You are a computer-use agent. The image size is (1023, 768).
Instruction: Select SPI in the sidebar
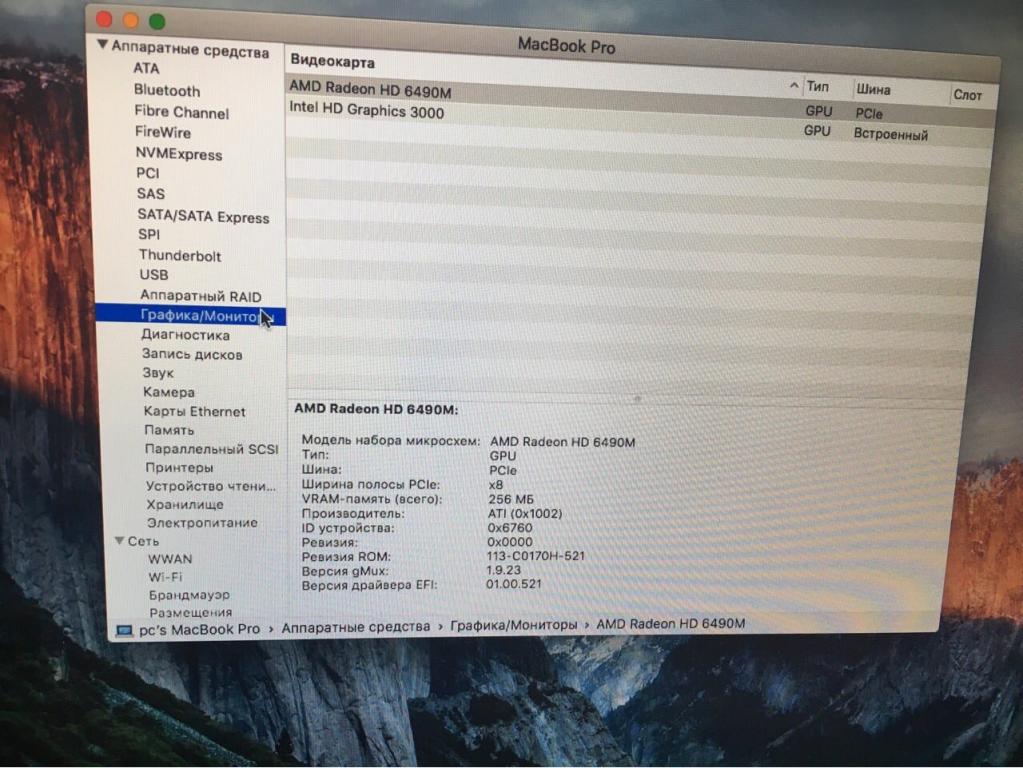[x=149, y=234]
